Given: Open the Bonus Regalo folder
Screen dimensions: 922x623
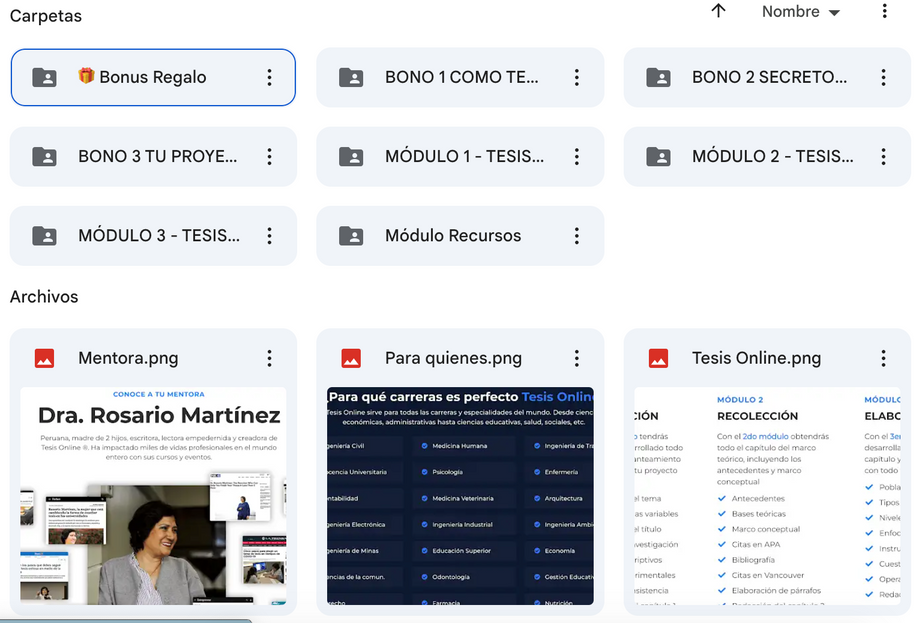Looking at the screenshot, I should pos(153,78).
